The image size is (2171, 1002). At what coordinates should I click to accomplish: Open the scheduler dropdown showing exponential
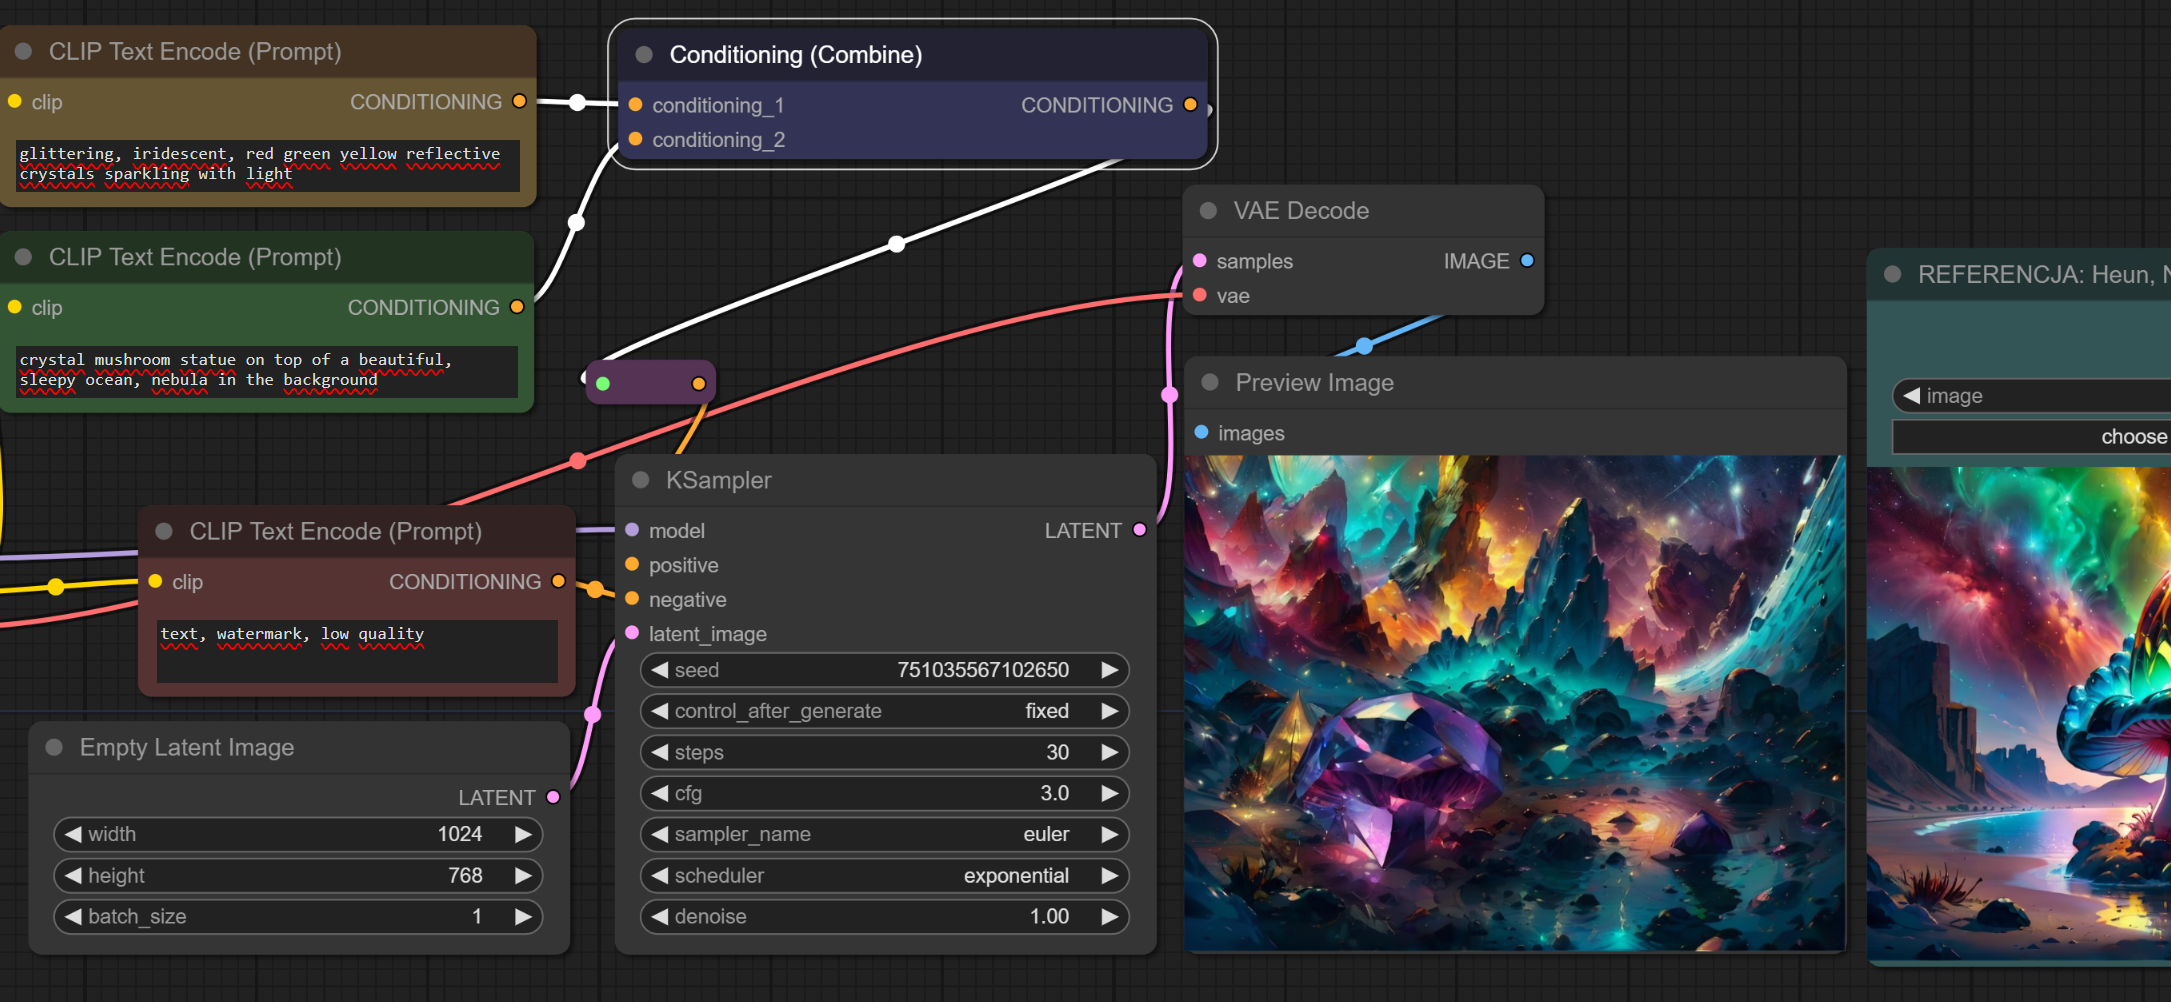pyautogui.click(x=884, y=876)
